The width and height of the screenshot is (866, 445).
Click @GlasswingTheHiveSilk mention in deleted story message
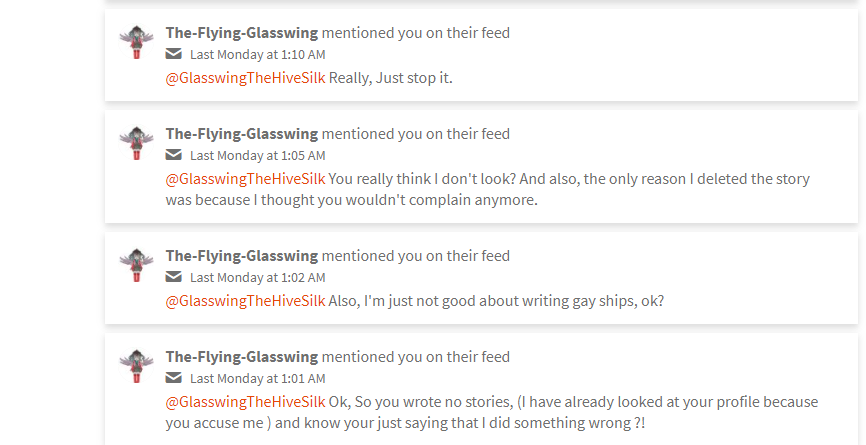pos(245,179)
